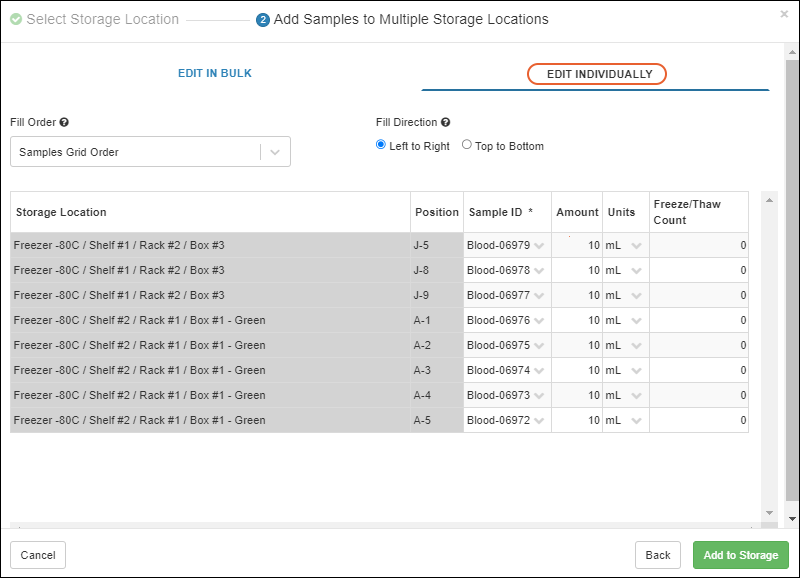The width and height of the screenshot is (800, 578).
Task: Click the table scrollbar up arrow
Action: click(x=768, y=200)
